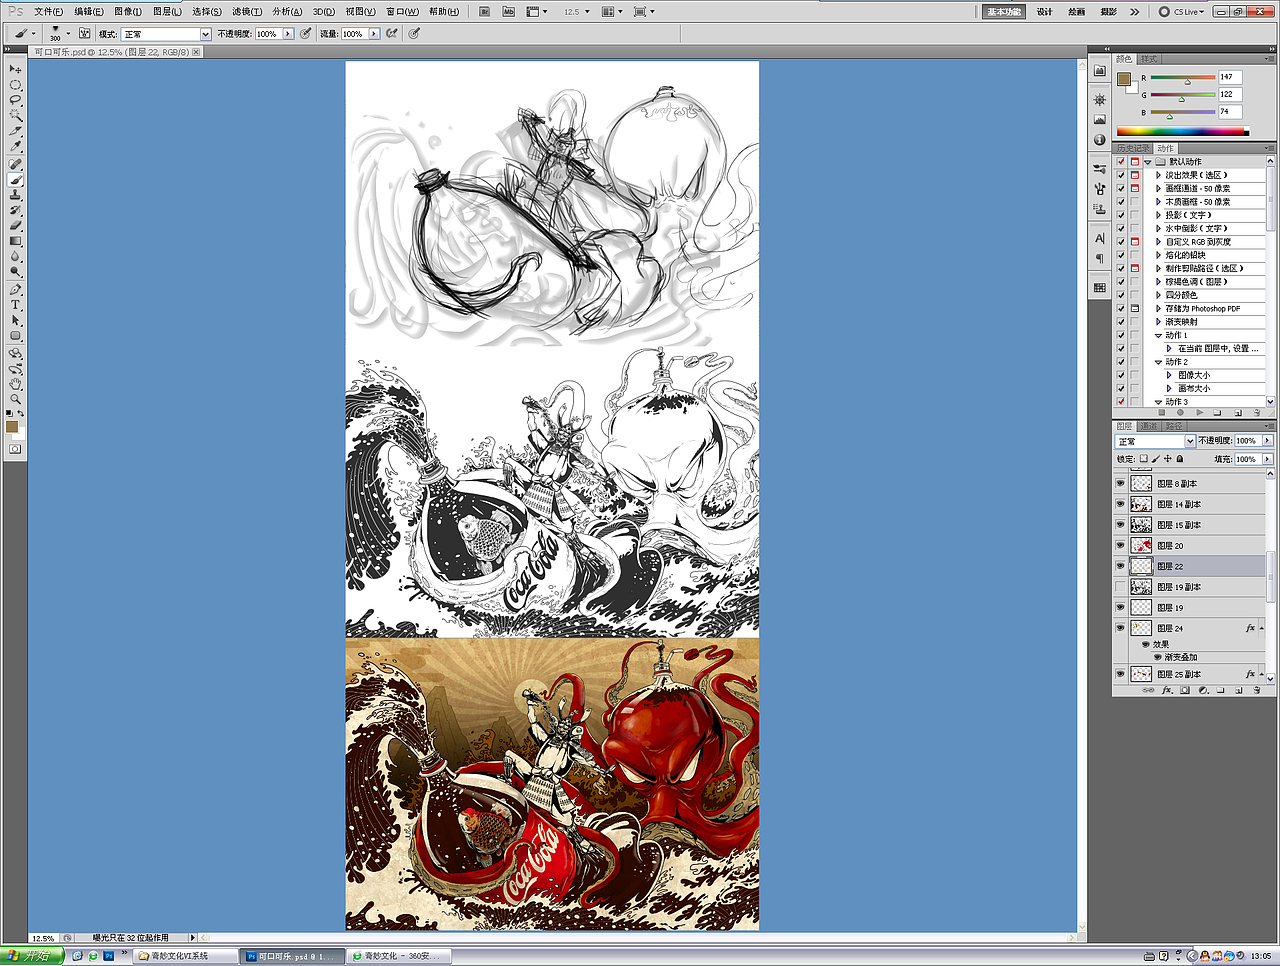Viewport: 1280px width, 966px height.
Task: Create a new fill or adjustment layer
Action: (1203, 690)
